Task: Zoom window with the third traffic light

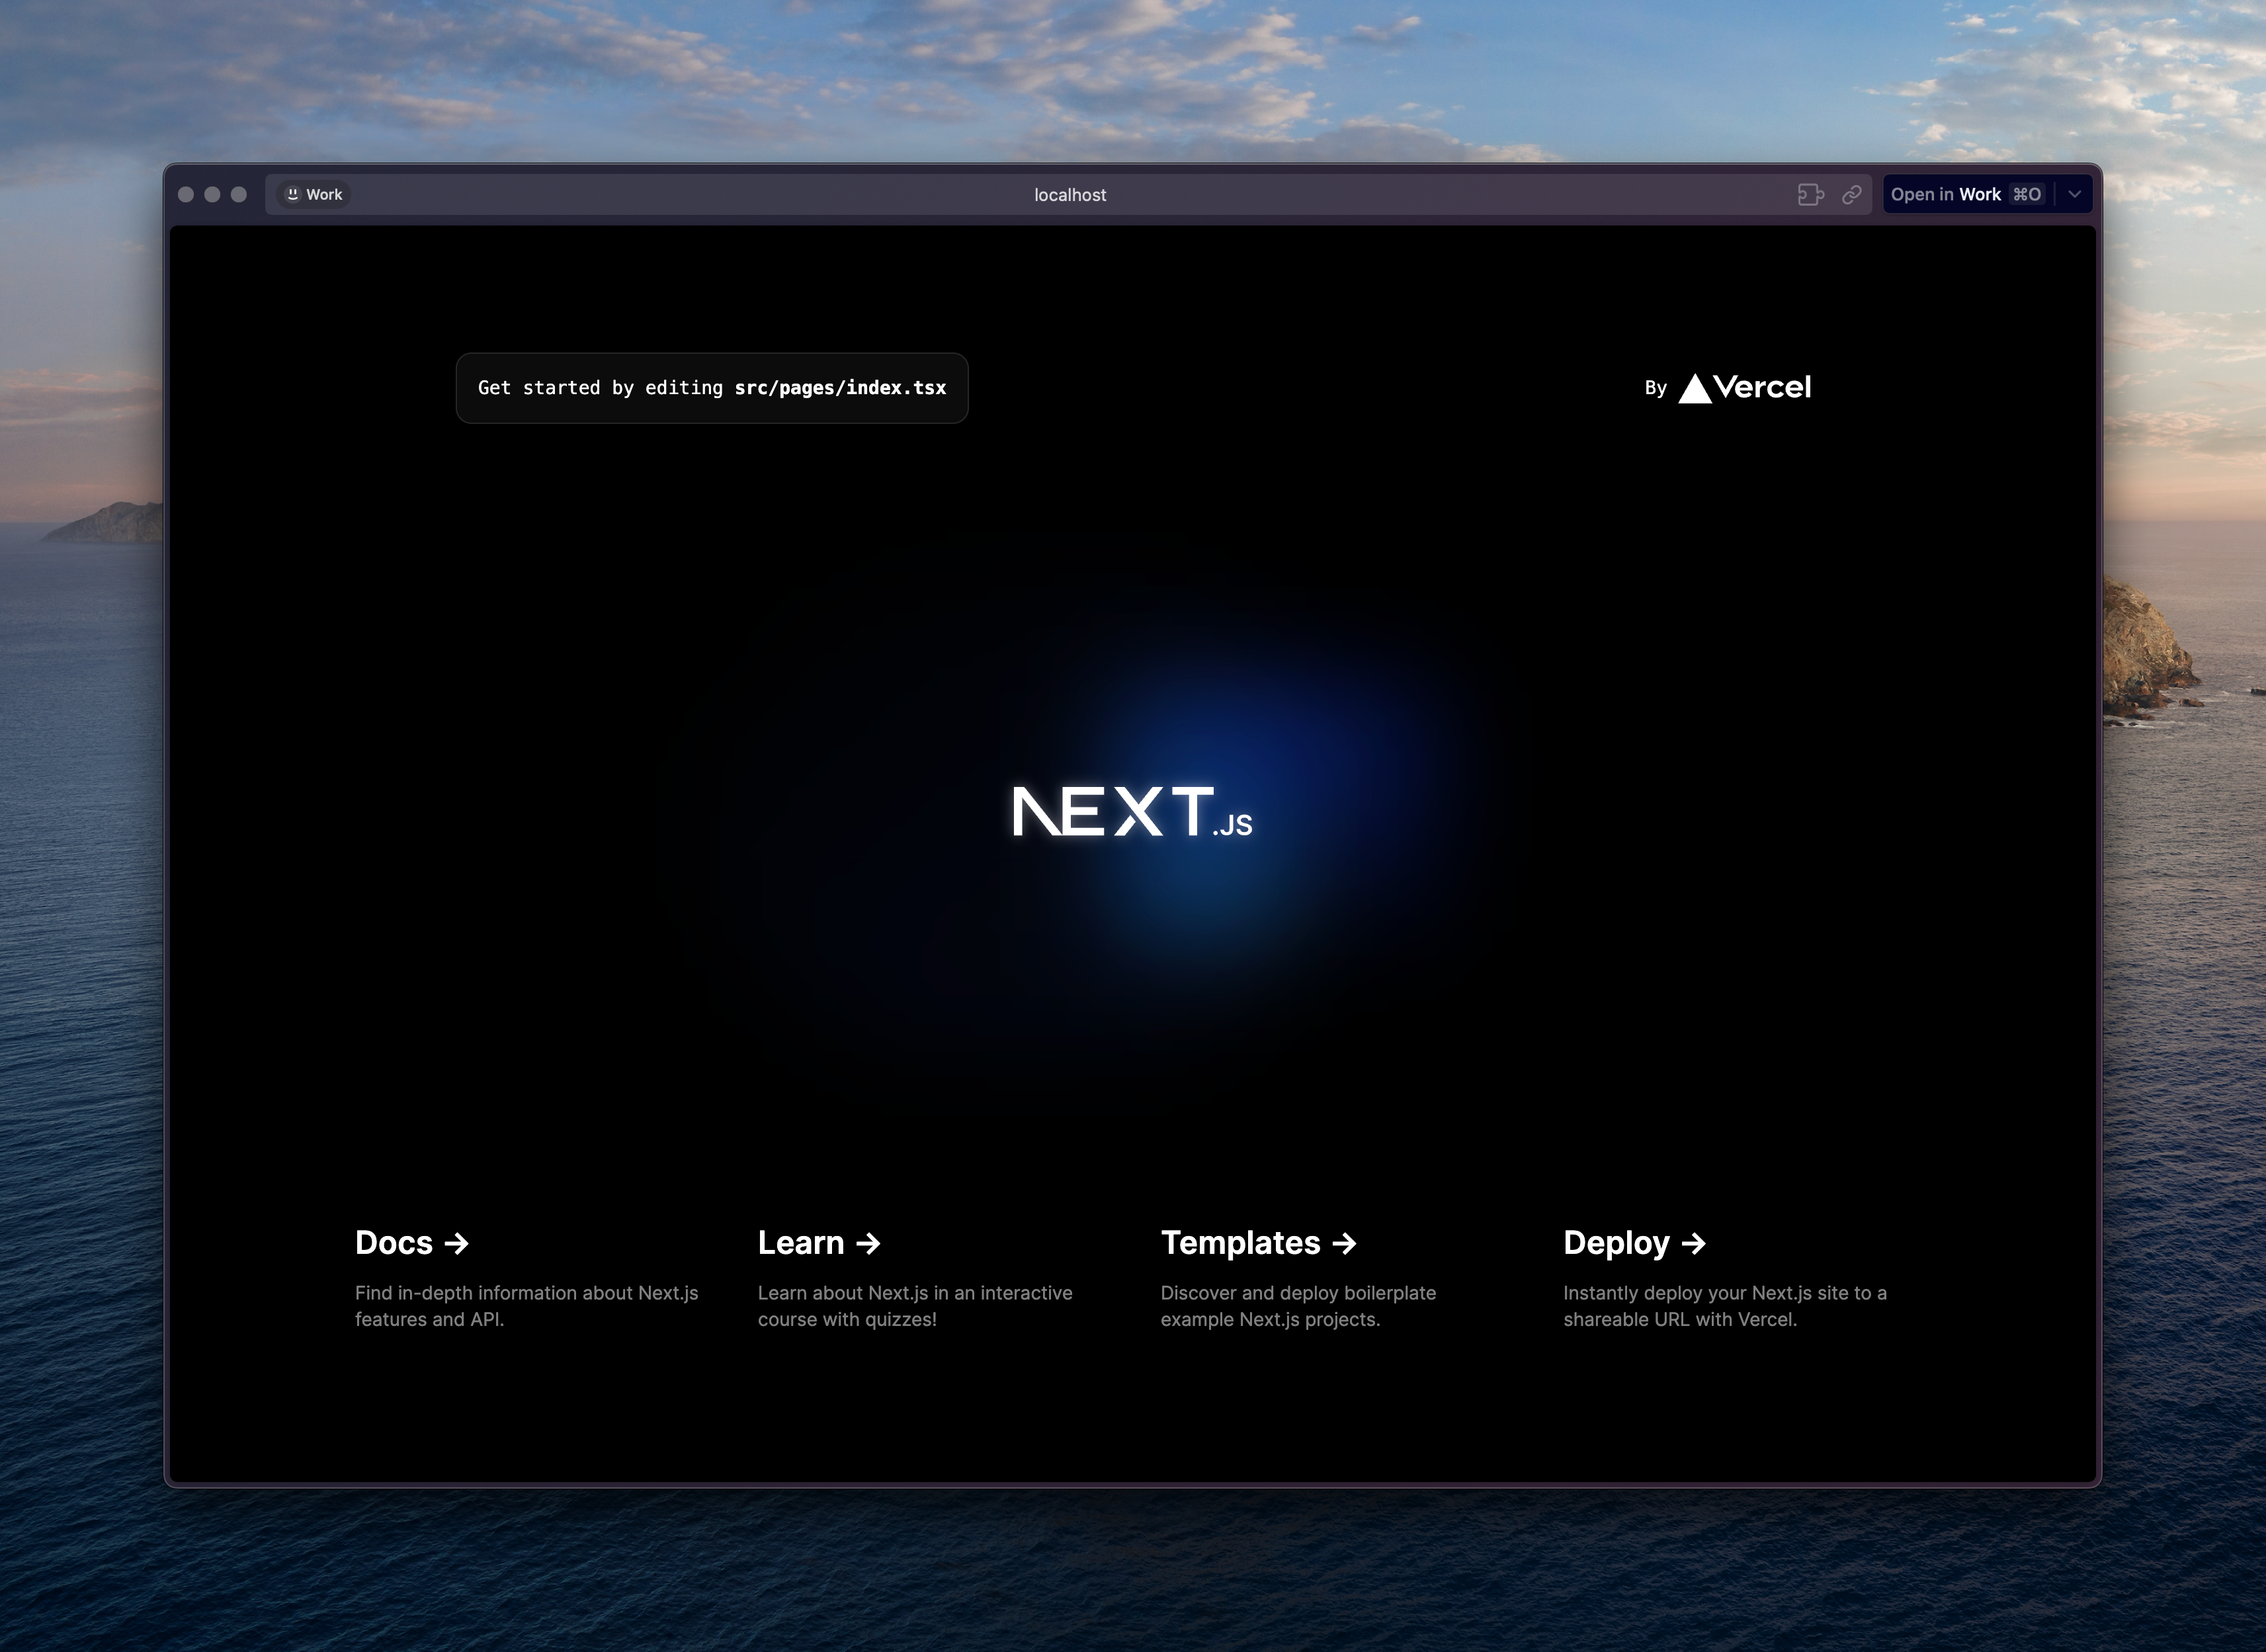Action: 239,194
